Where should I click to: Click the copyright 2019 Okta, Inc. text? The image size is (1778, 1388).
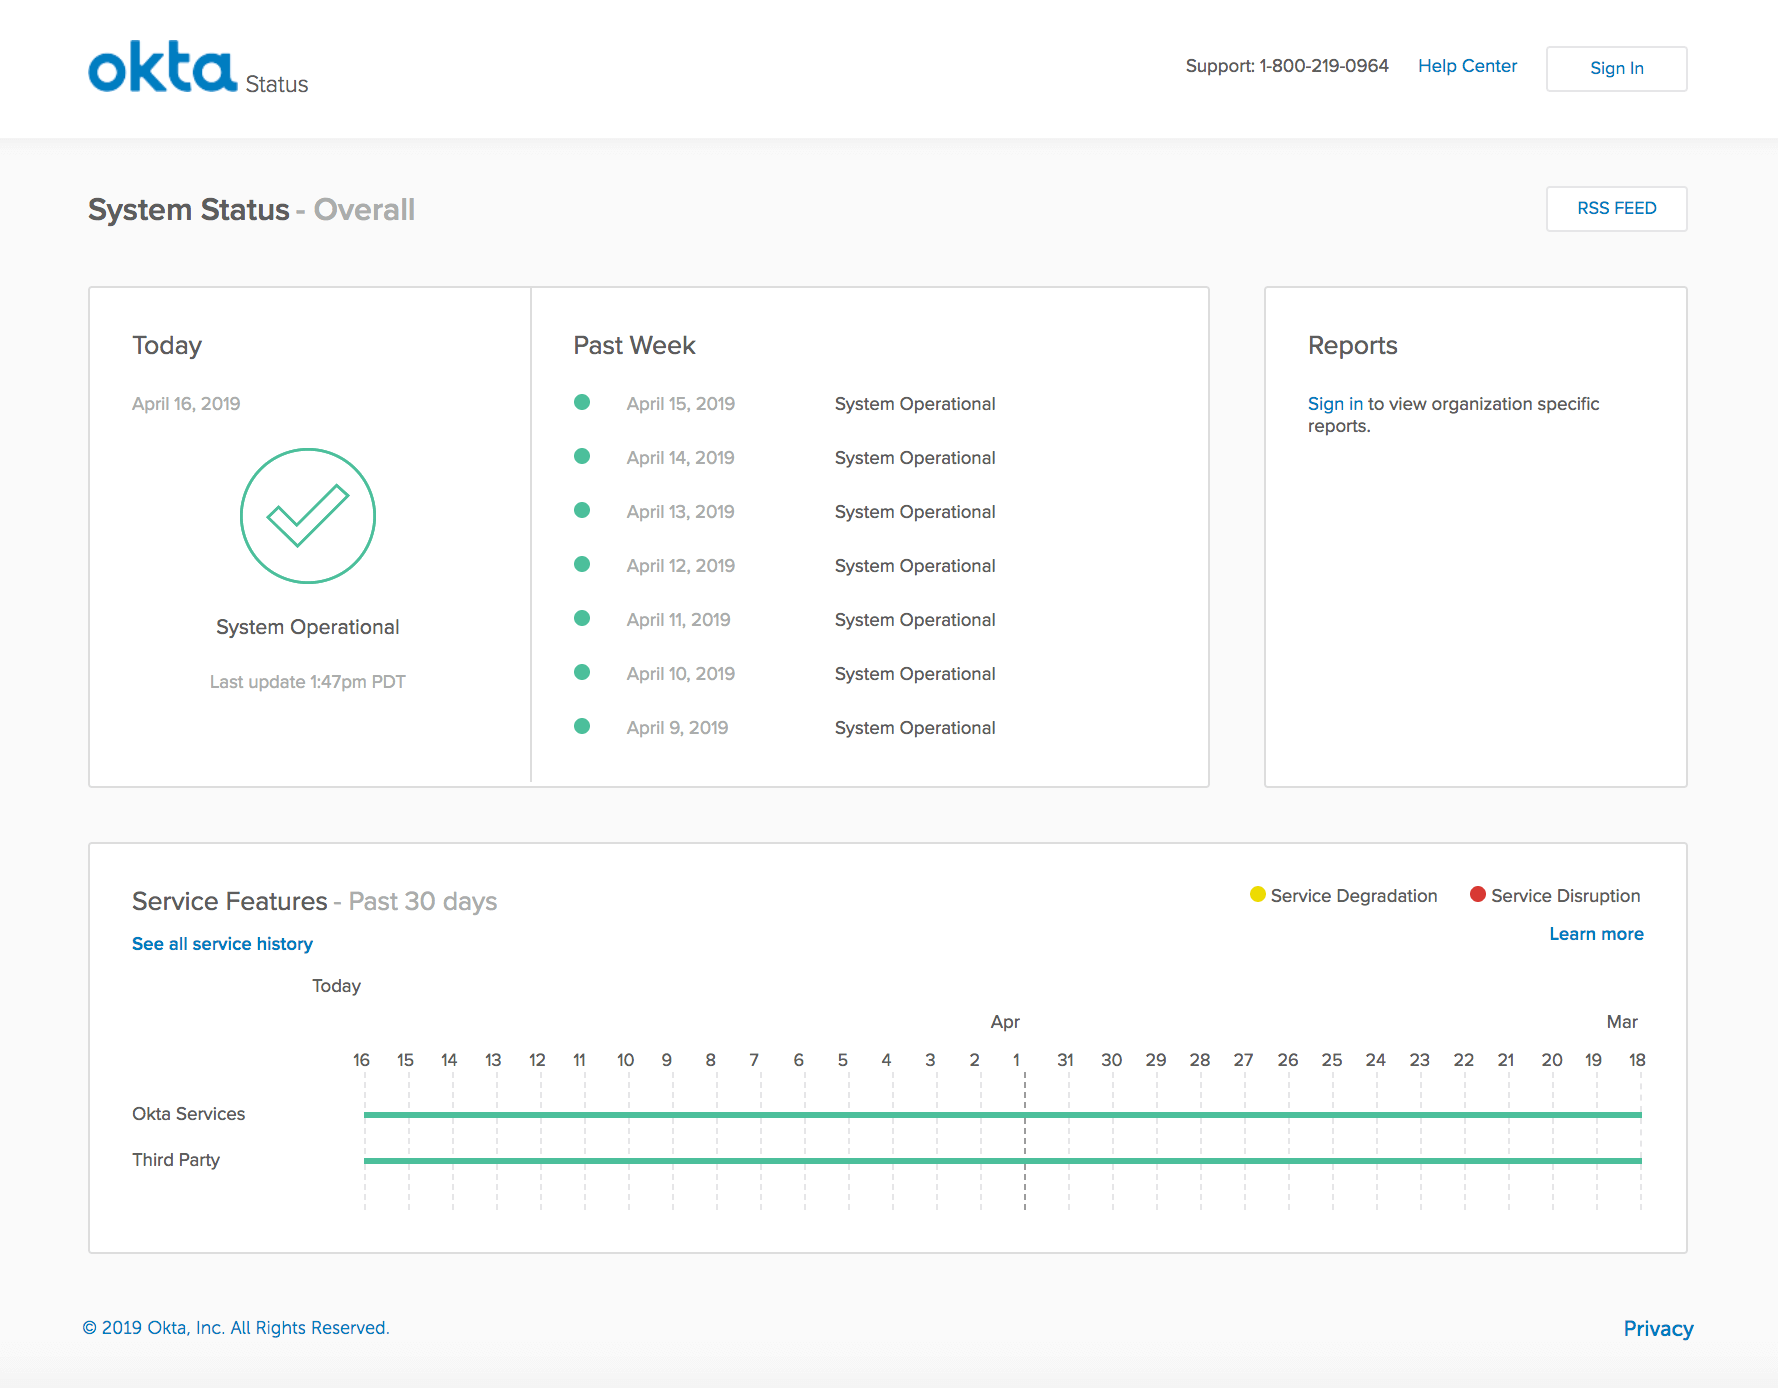236,1328
